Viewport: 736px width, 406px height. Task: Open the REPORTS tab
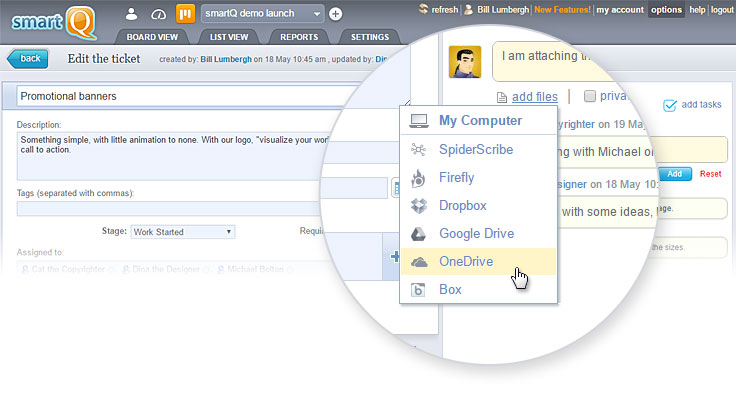point(299,37)
